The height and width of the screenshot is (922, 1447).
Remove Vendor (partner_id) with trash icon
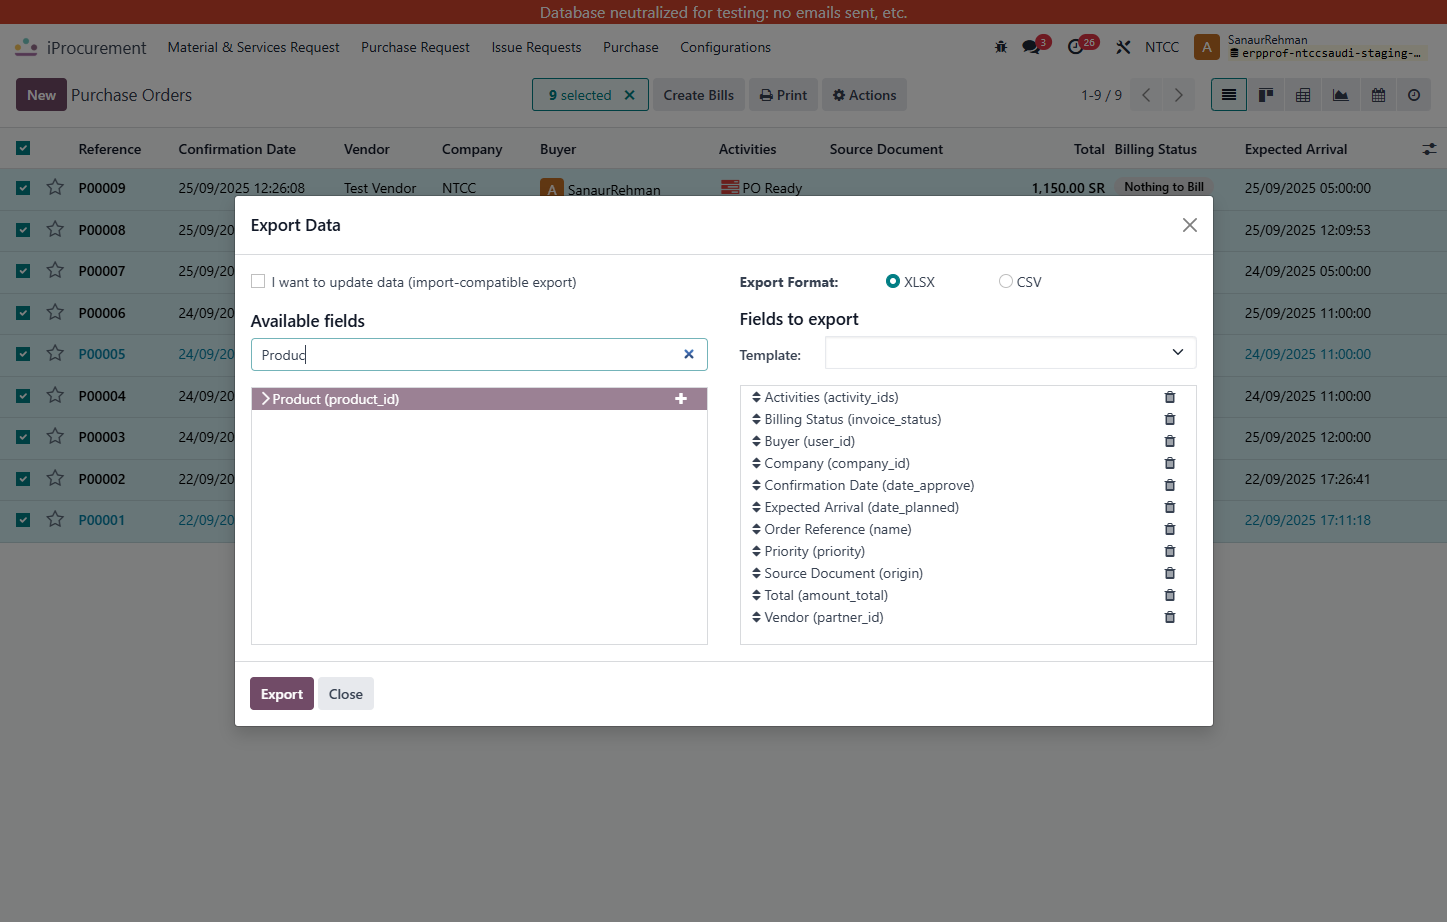pos(1170,617)
